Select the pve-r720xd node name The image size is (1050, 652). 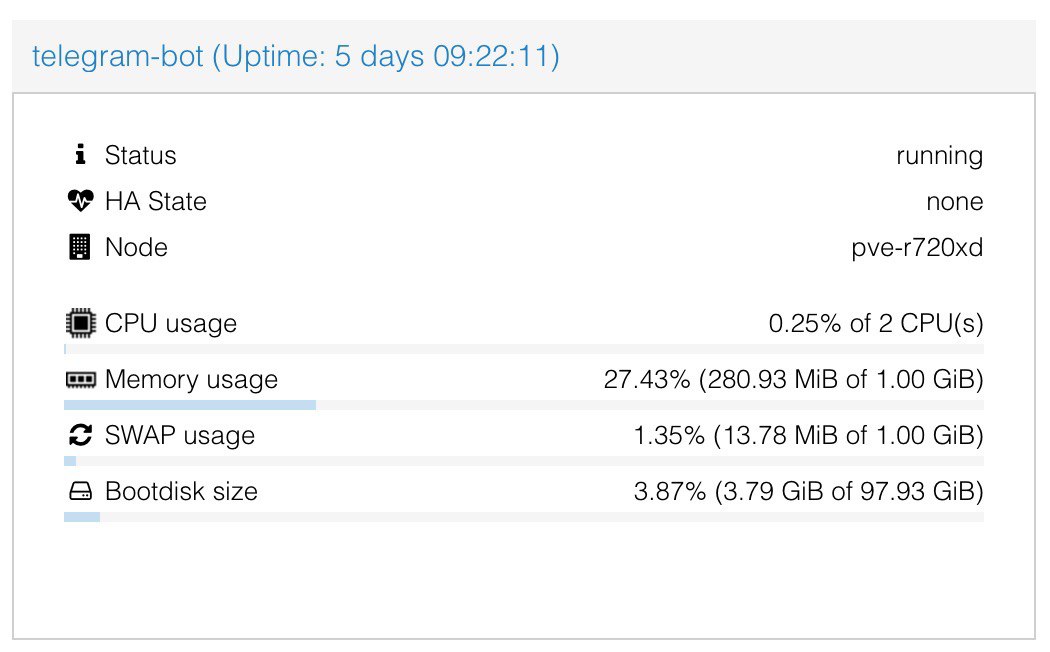(917, 248)
